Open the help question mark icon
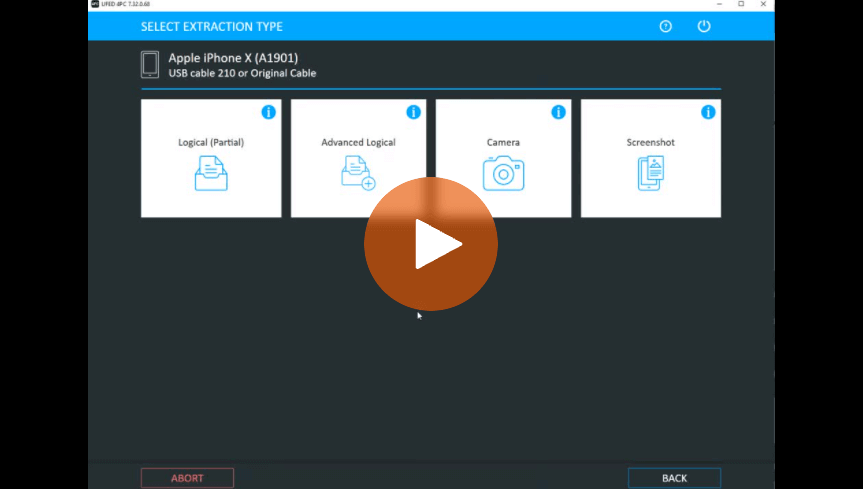 666,26
